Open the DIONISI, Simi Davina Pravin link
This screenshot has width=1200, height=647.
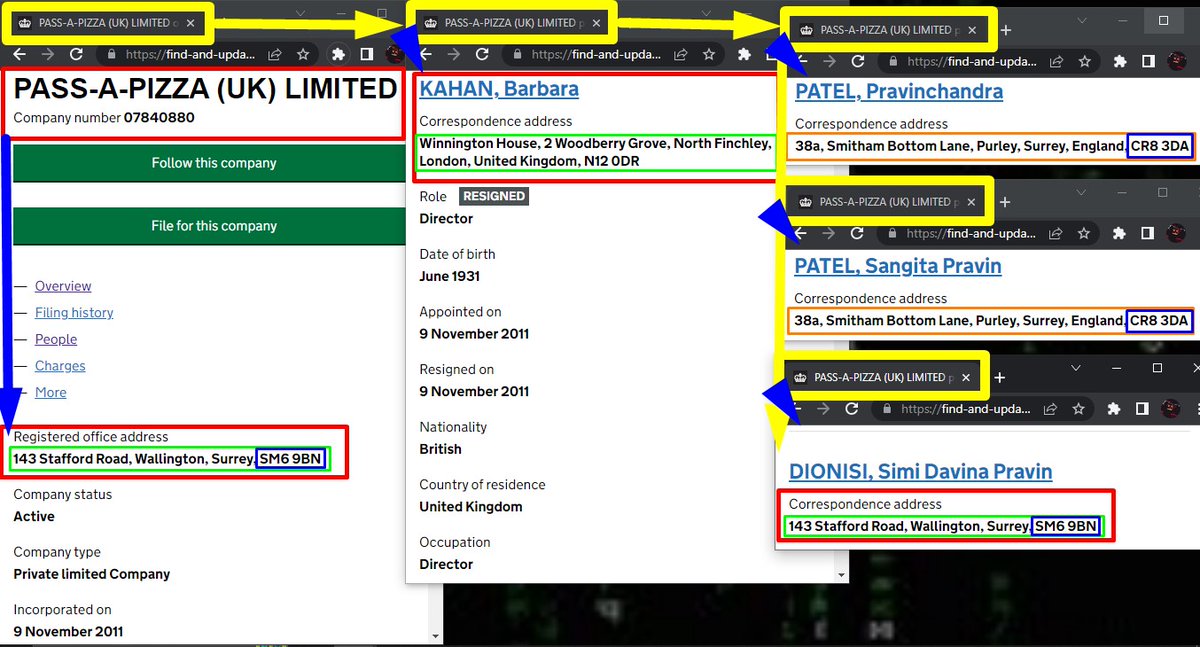[x=921, y=472]
